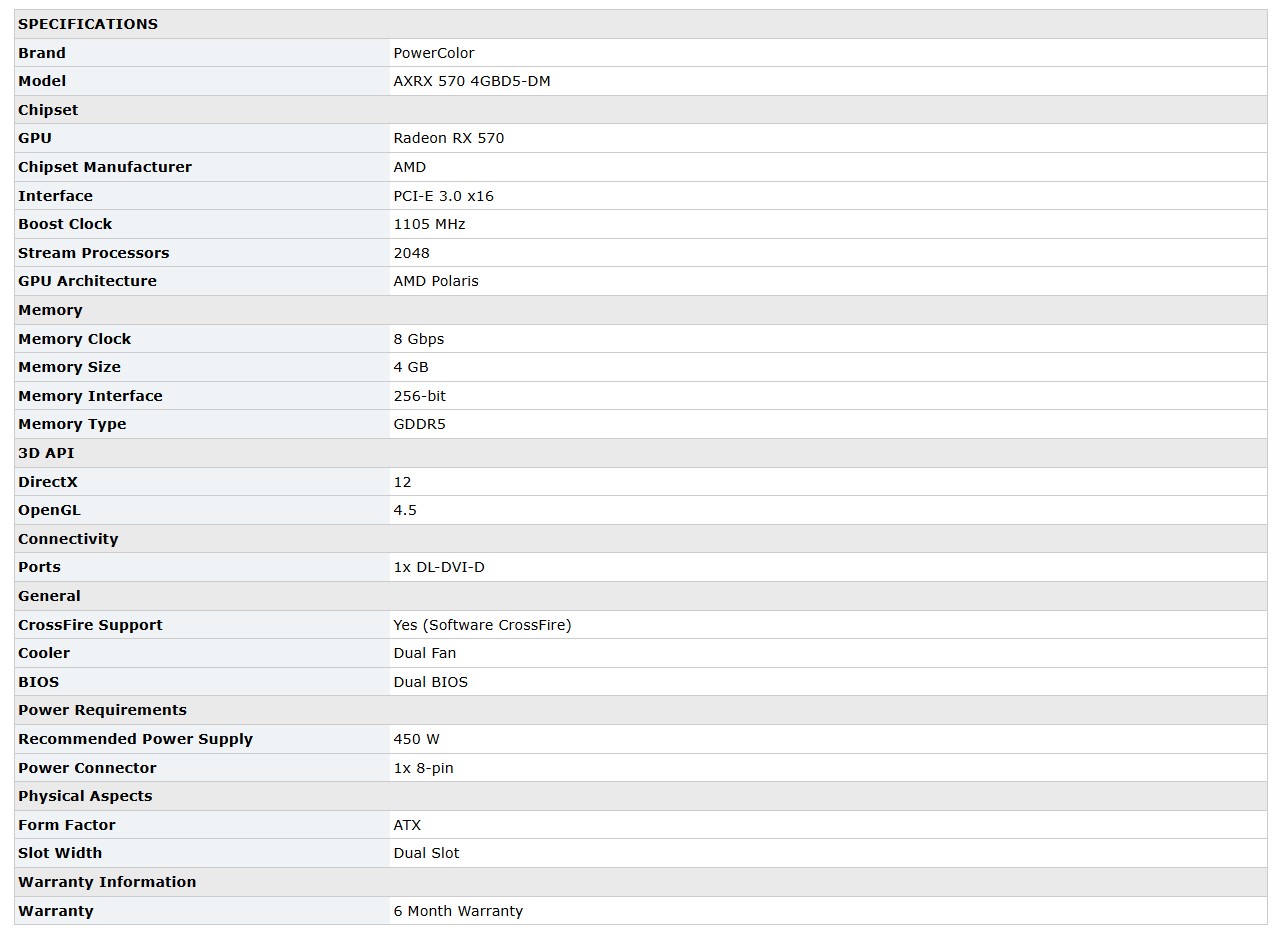1278x946 pixels.
Task: Select the OpenGL value 4.5
Action: pyautogui.click(x=405, y=510)
